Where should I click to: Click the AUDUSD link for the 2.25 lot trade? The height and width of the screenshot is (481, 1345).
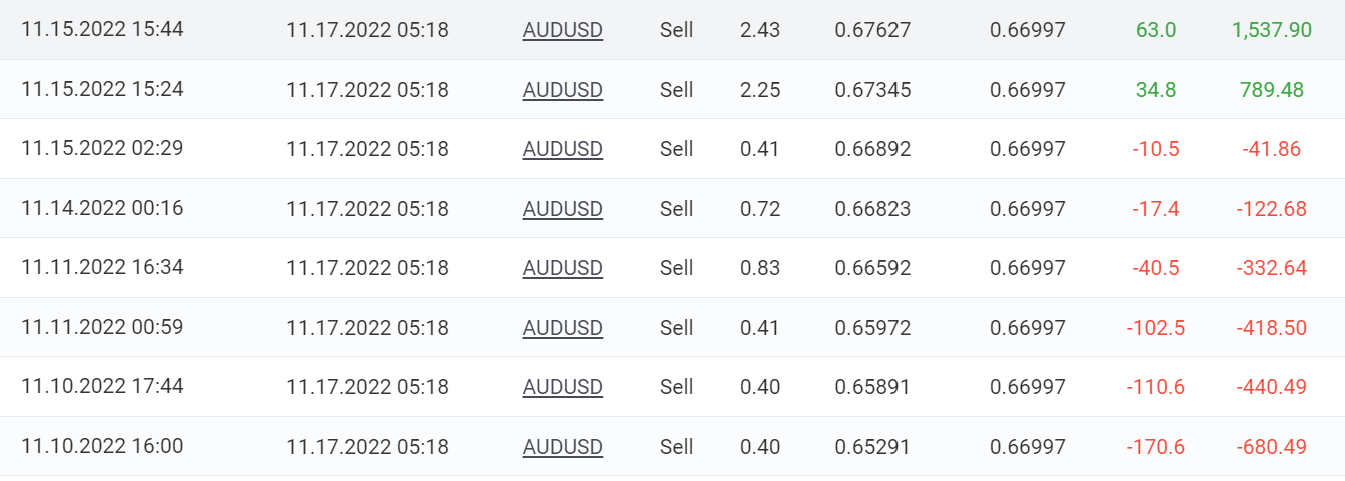[562, 90]
